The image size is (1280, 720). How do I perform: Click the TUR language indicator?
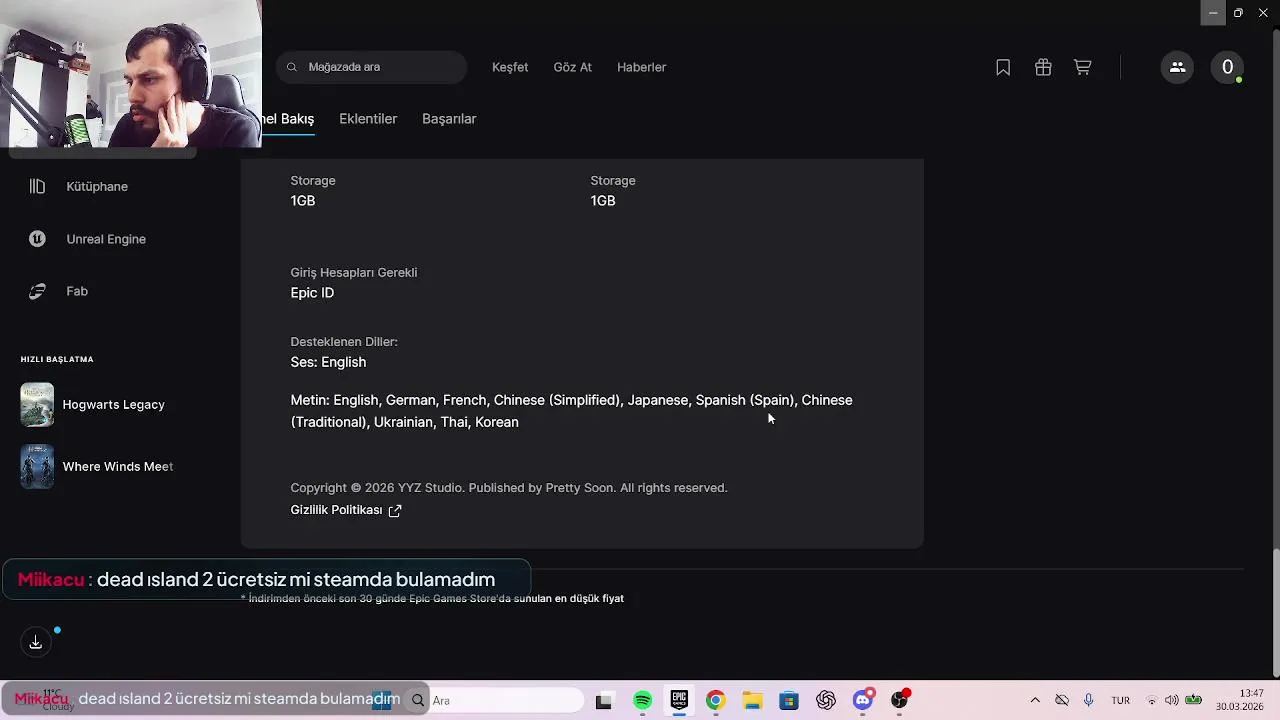1121,701
